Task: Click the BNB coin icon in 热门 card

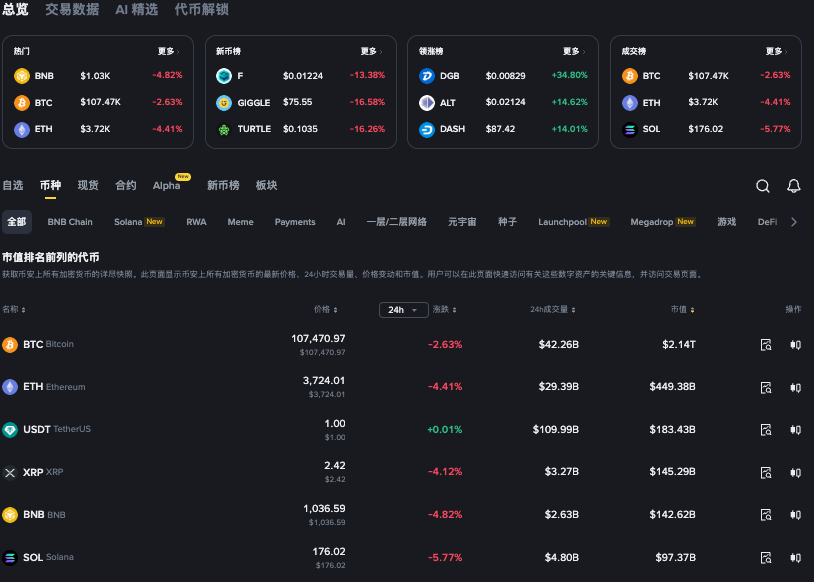Action: (21, 75)
